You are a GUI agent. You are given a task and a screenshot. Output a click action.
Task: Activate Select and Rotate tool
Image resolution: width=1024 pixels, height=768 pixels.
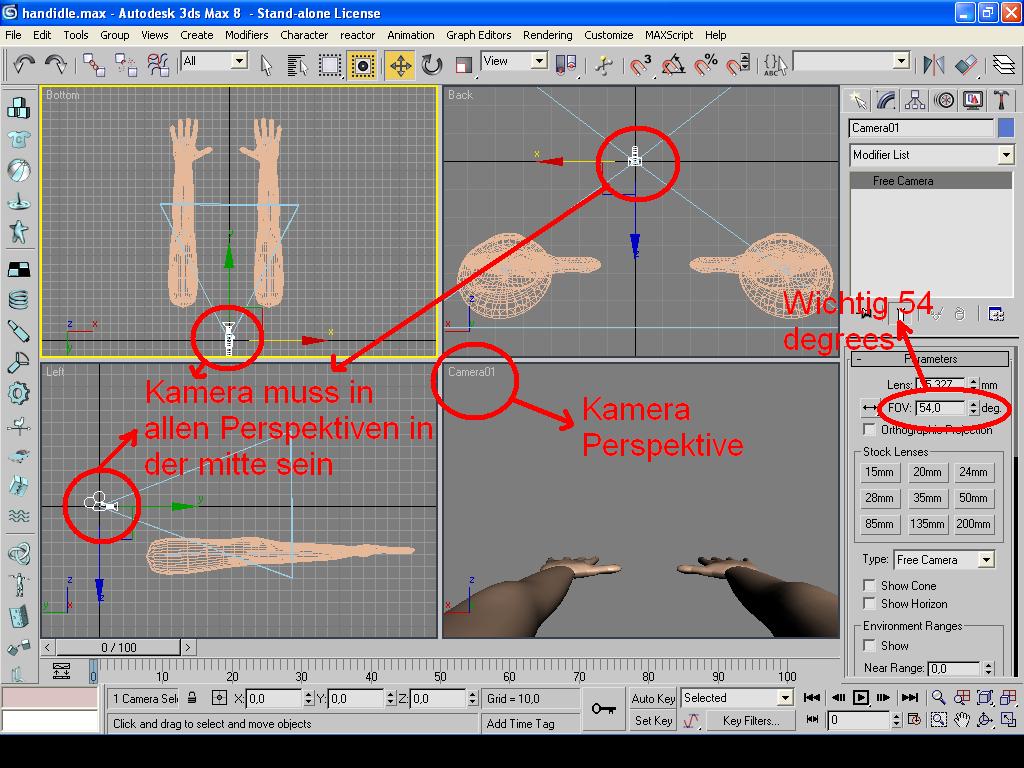click(x=432, y=65)
